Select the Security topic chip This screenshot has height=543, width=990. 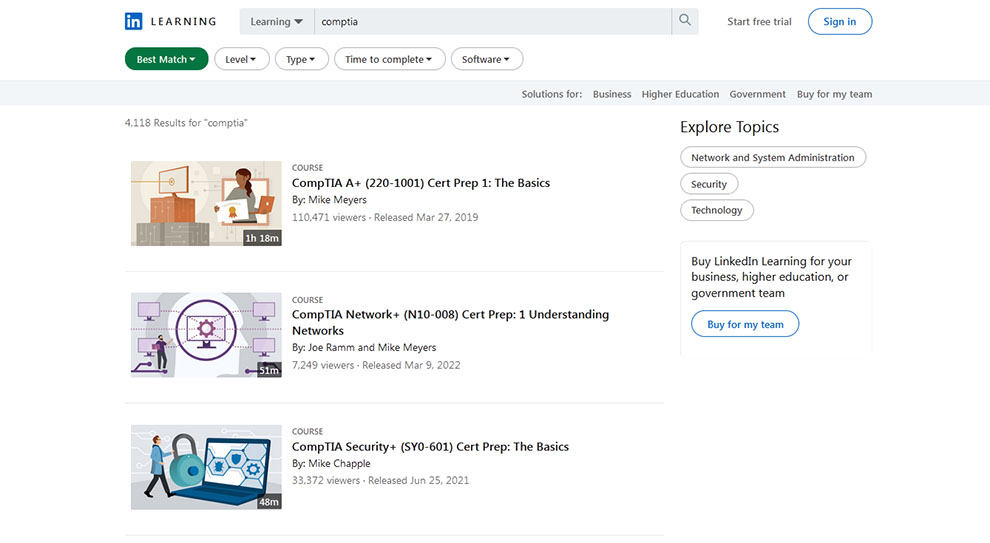tap(708, 184)
